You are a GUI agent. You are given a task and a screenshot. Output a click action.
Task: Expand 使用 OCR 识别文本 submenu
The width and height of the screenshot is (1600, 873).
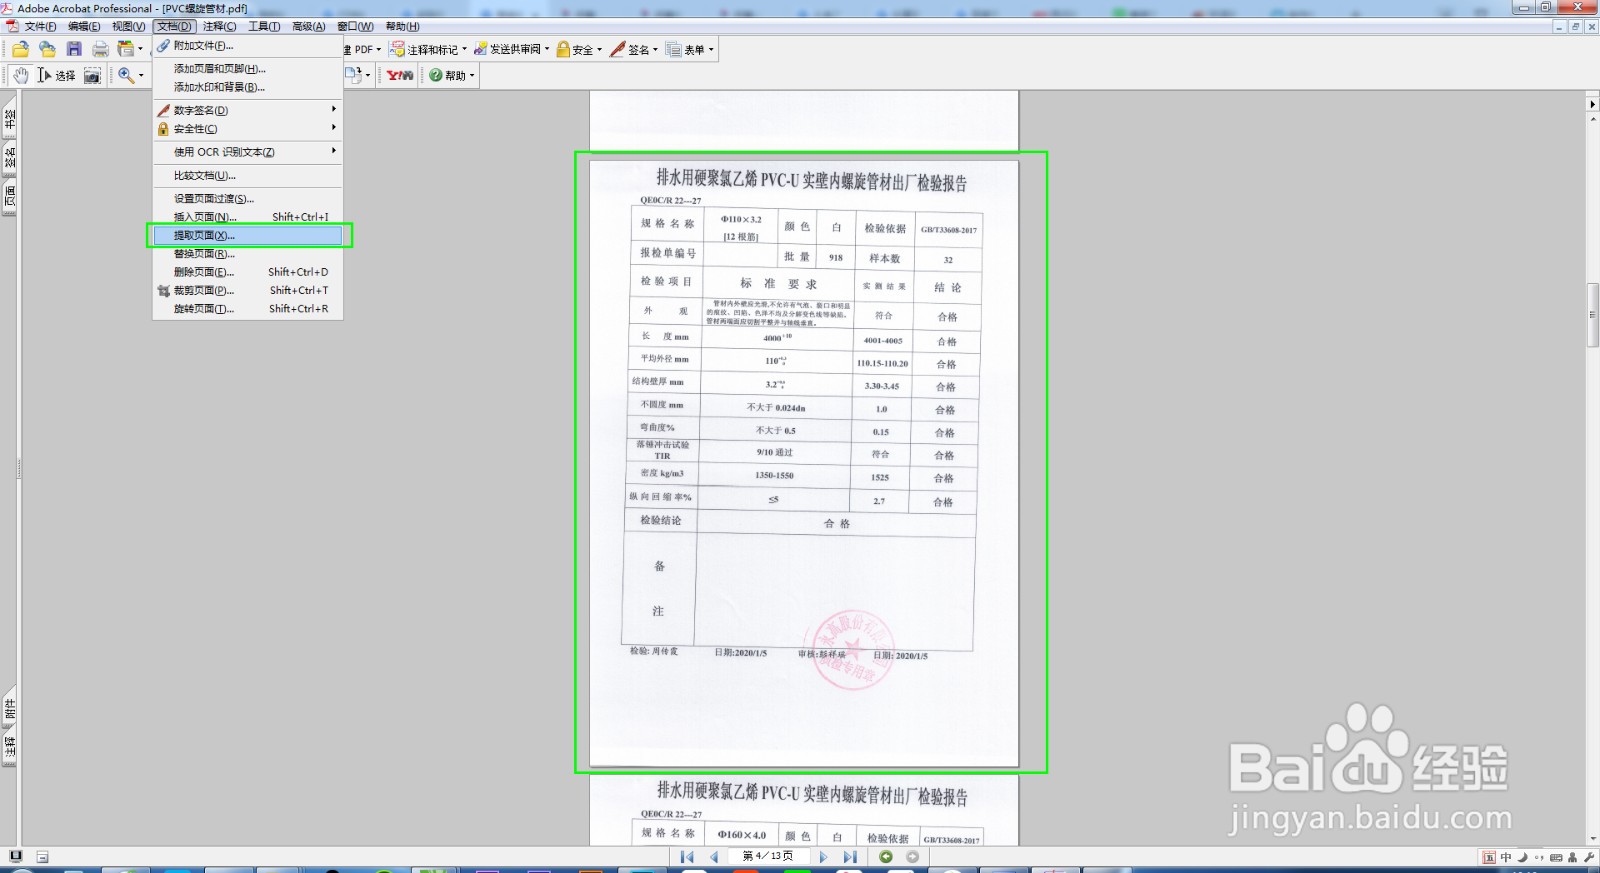(x=247, y=152)
